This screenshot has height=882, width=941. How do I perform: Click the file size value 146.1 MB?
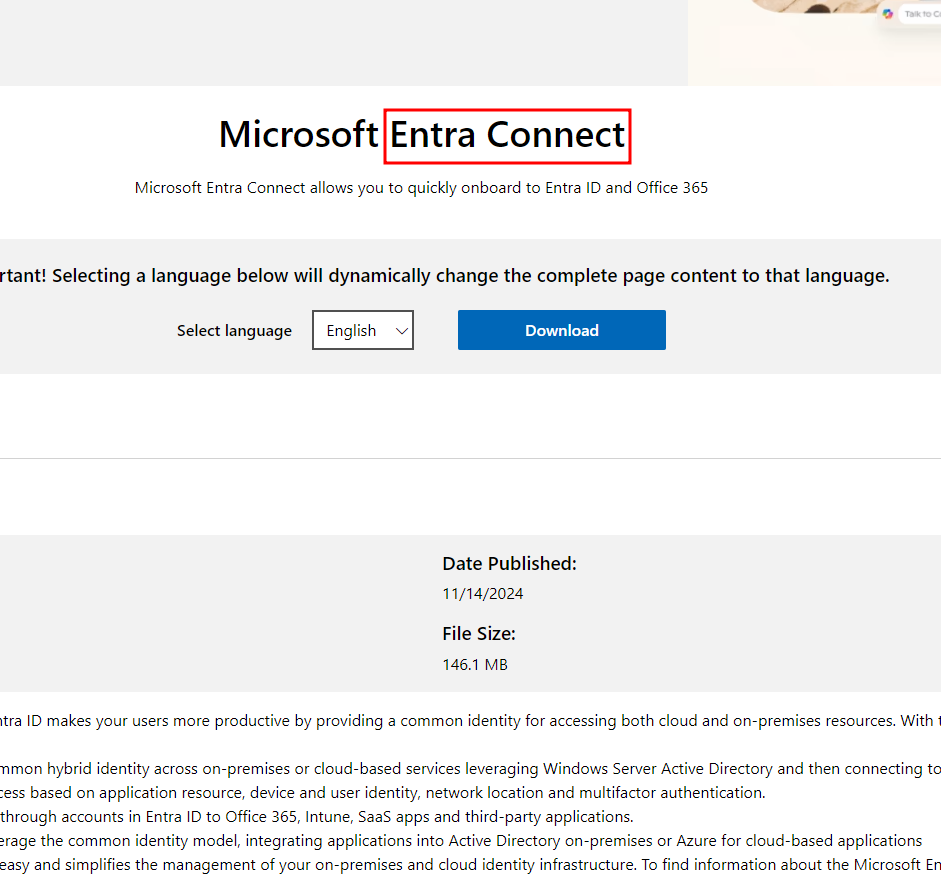click(475, 664)
